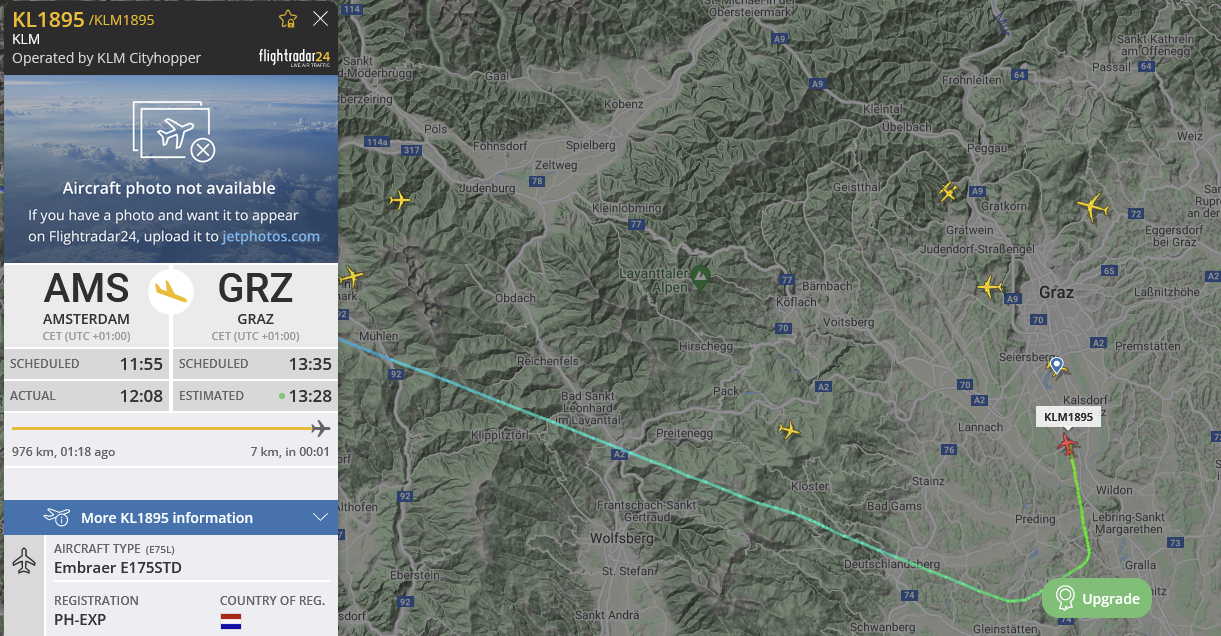Click the flight progress bar

click(x=170, y=429)
